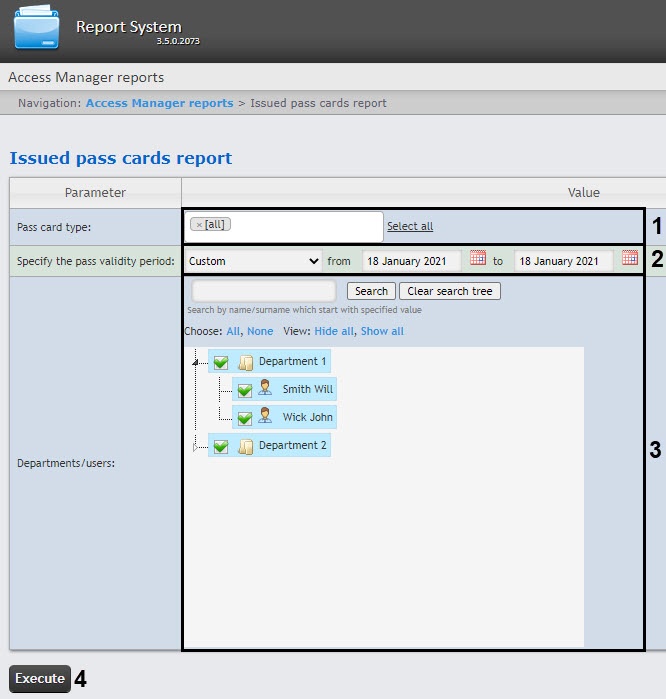Open the 'to' date calendar picker

point(630,258)
